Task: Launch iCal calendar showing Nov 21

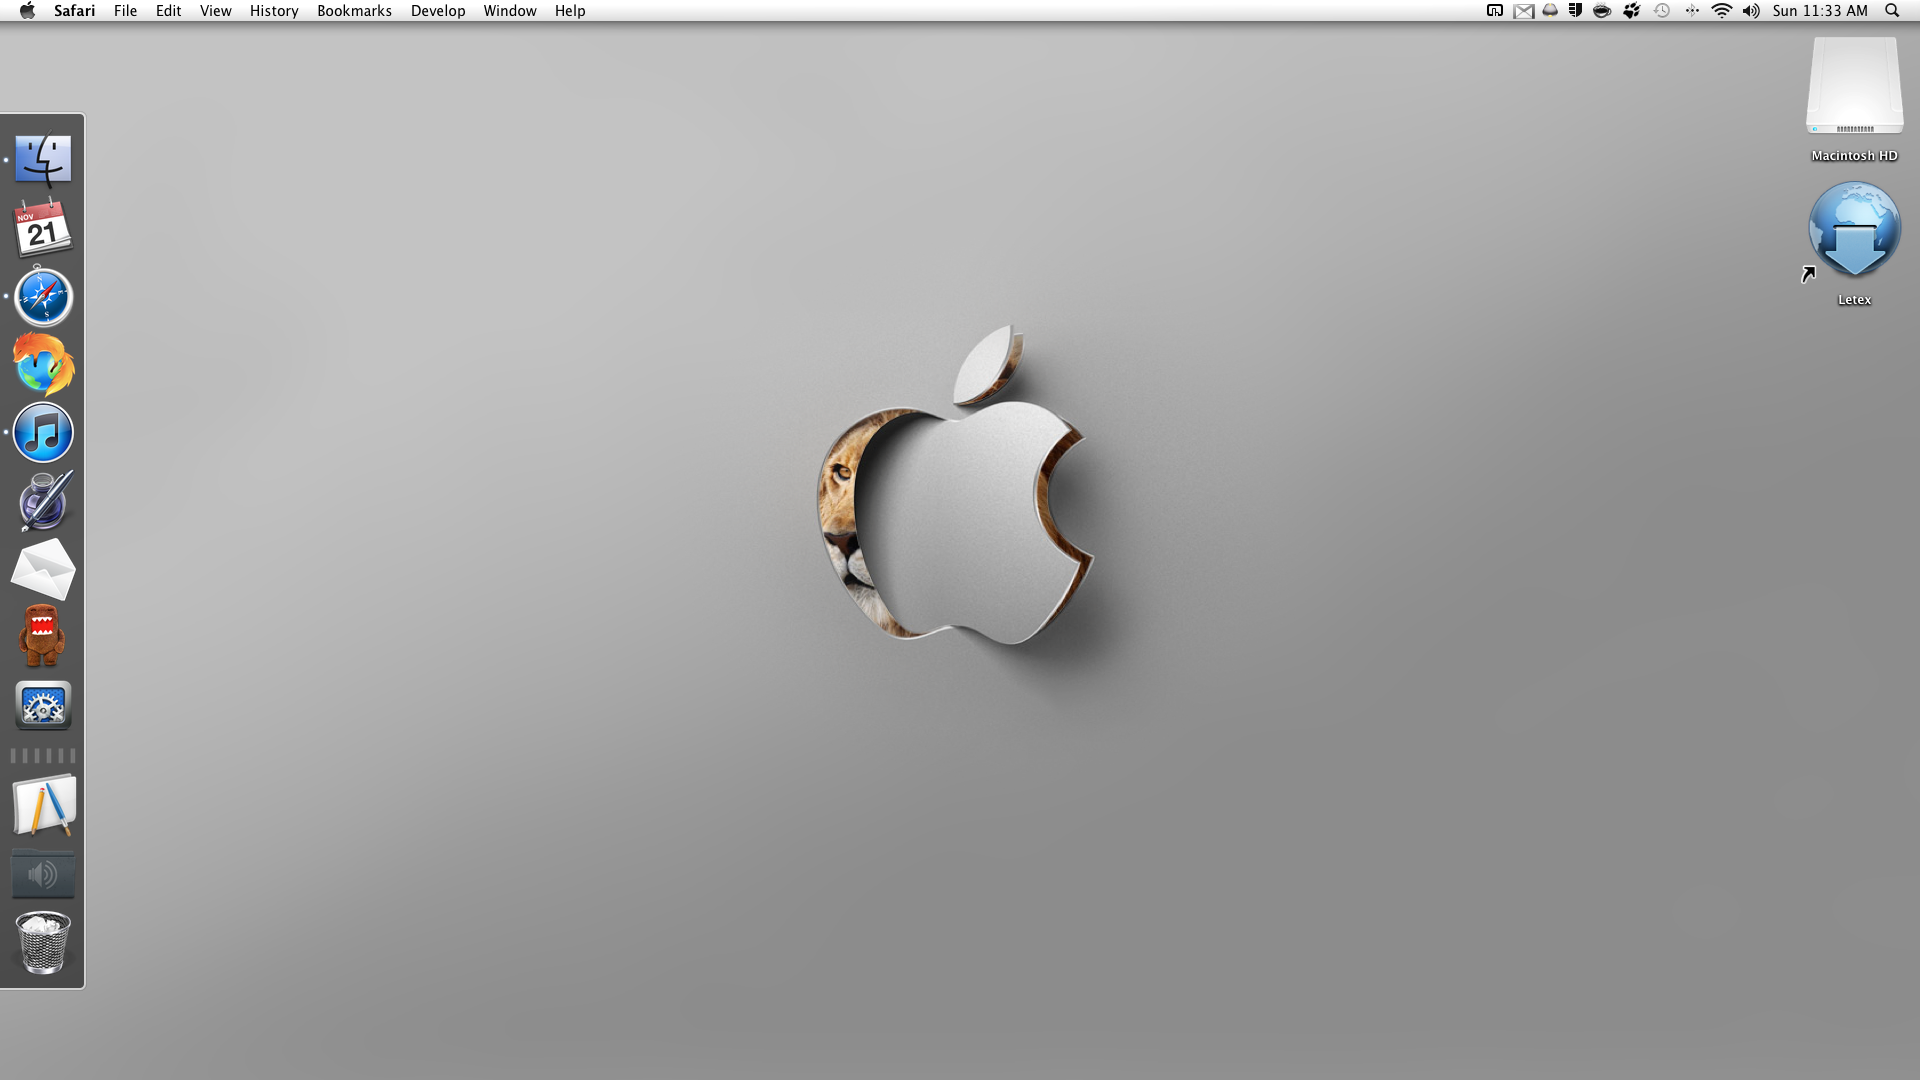Action: pos(43,229)
